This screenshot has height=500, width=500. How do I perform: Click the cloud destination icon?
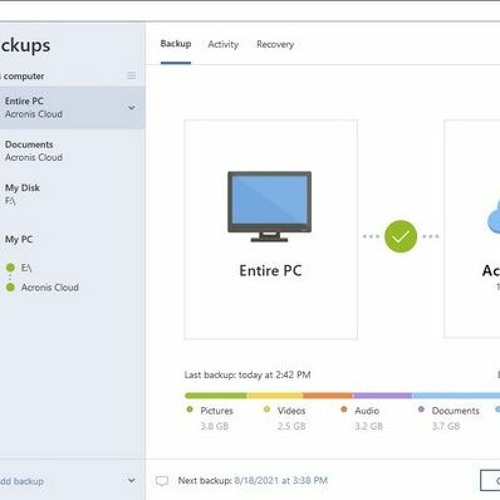(494, 218)
